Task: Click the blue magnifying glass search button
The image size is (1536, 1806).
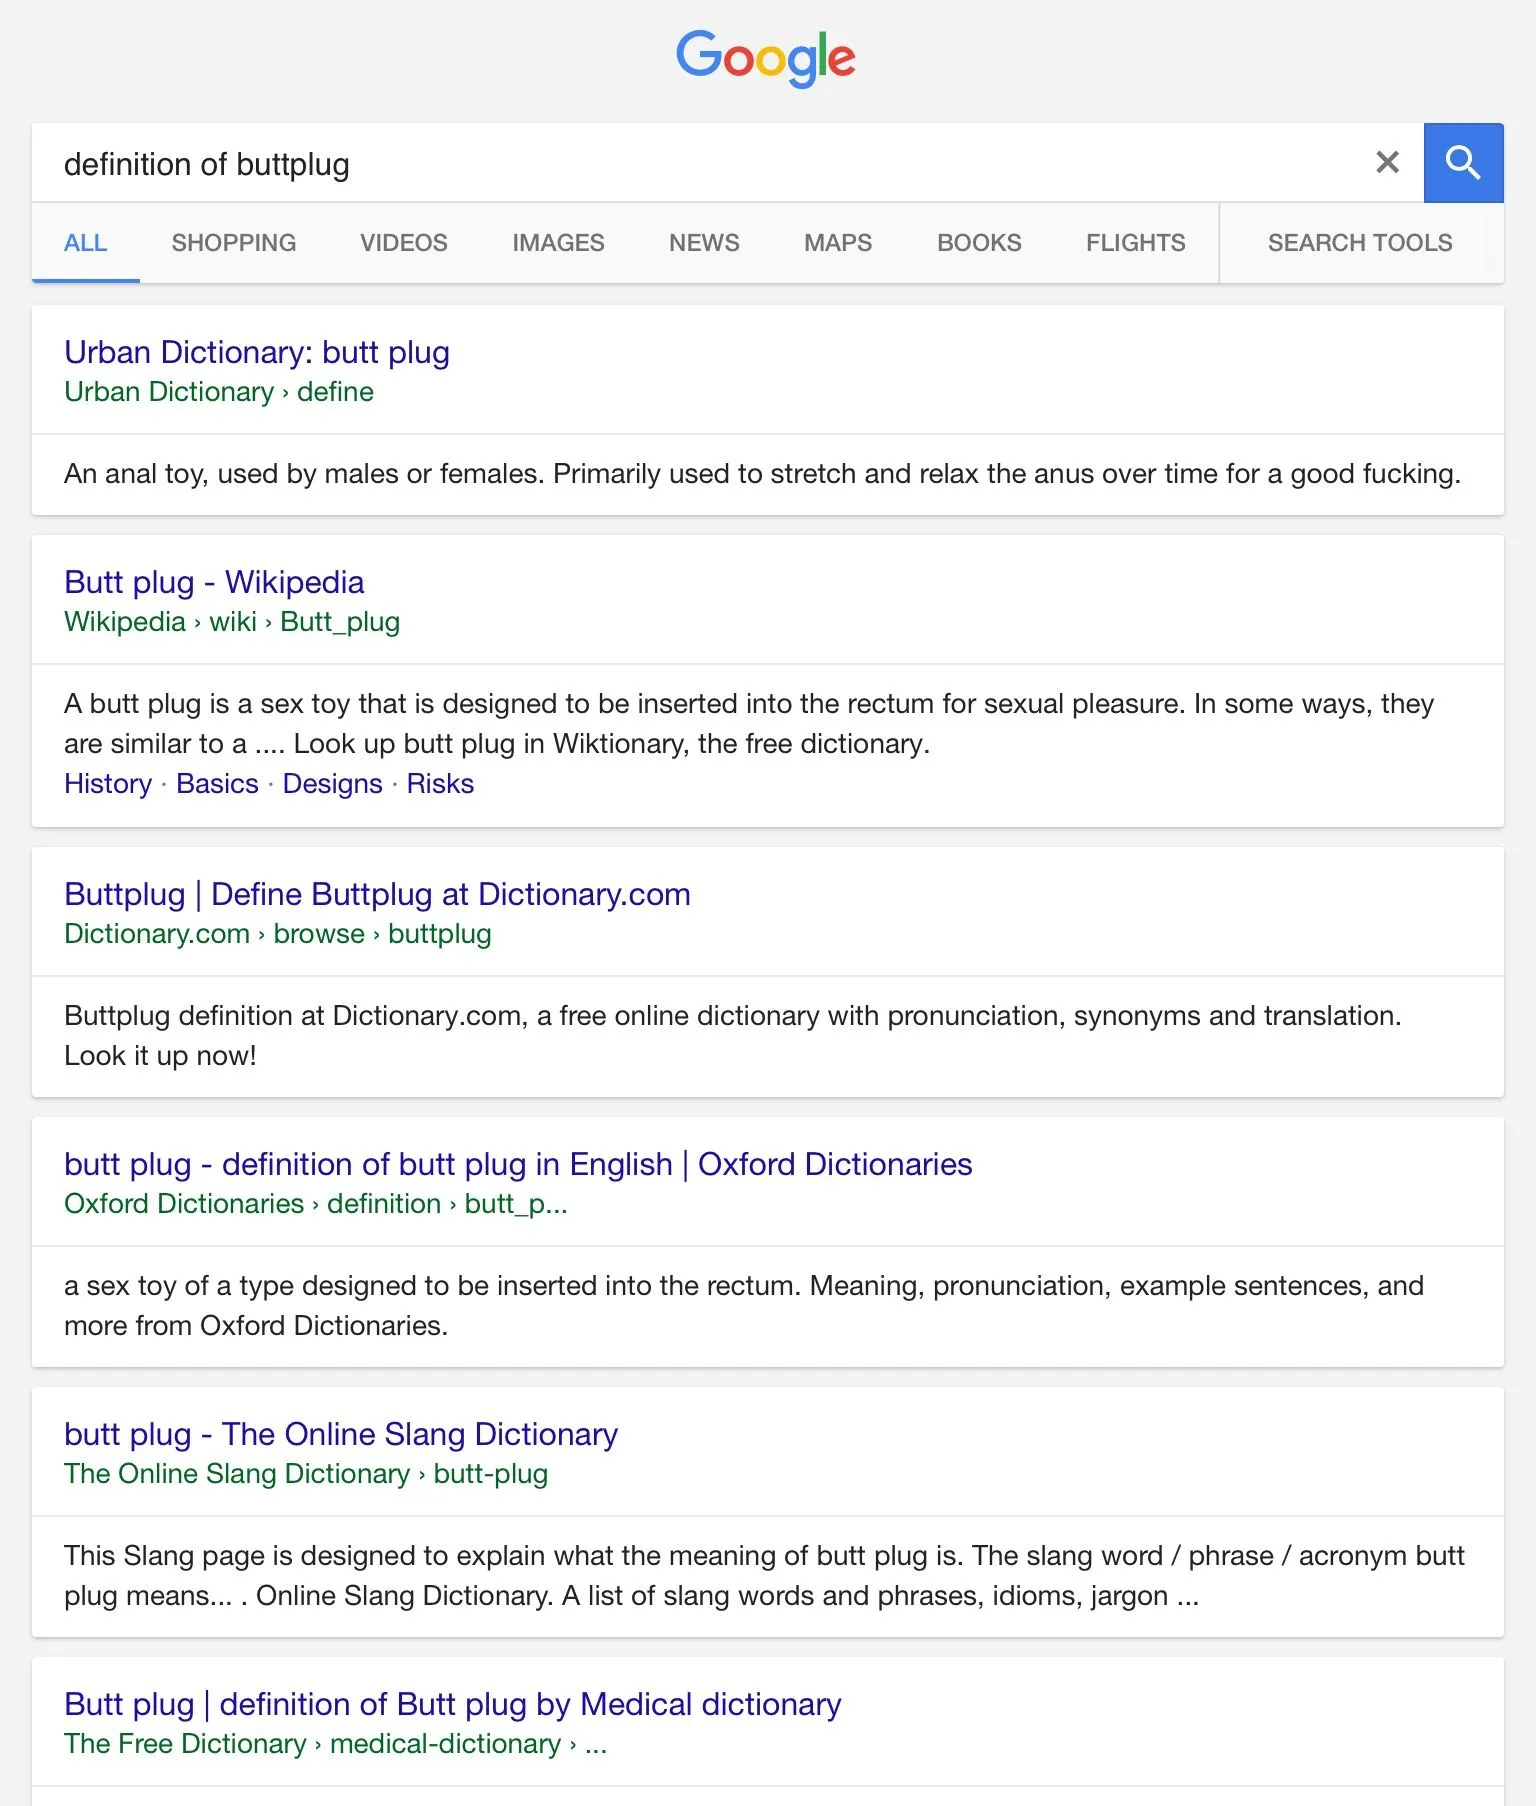Action: pyautogui.click(x=1463, y=163)
